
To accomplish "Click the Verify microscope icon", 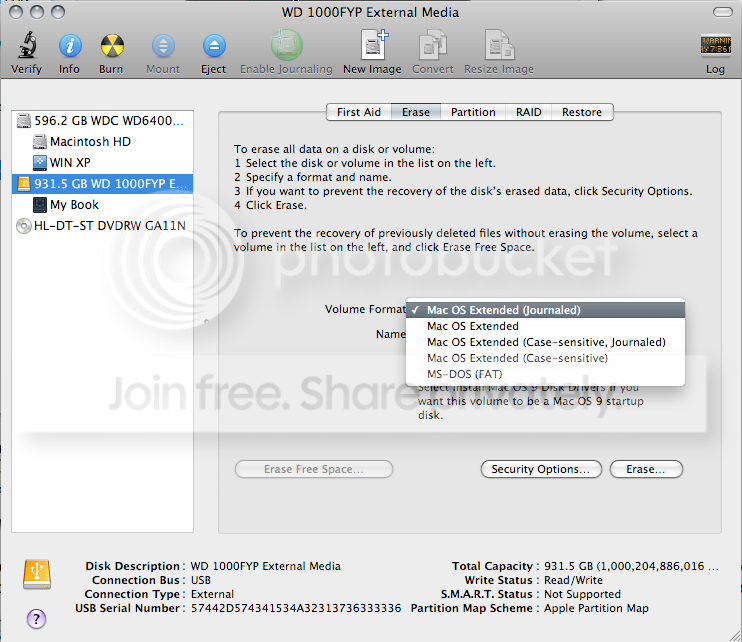I will (26, 46).
